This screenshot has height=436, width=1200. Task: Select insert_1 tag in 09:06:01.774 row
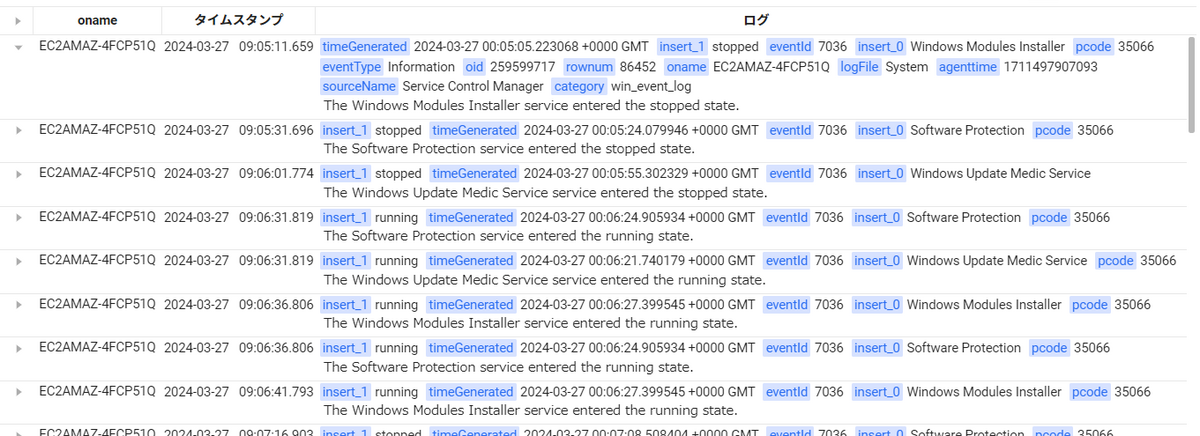(x=346, y=173)
